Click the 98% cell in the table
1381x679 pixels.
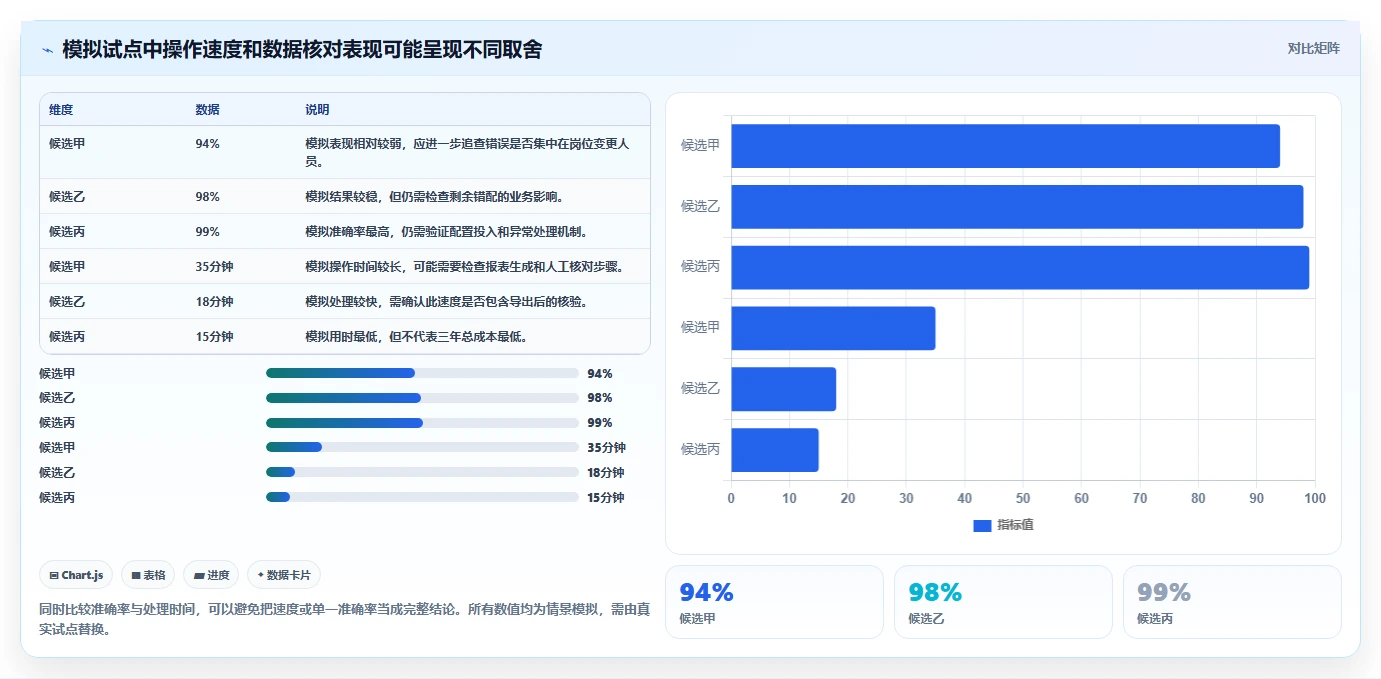coord(207,197)
